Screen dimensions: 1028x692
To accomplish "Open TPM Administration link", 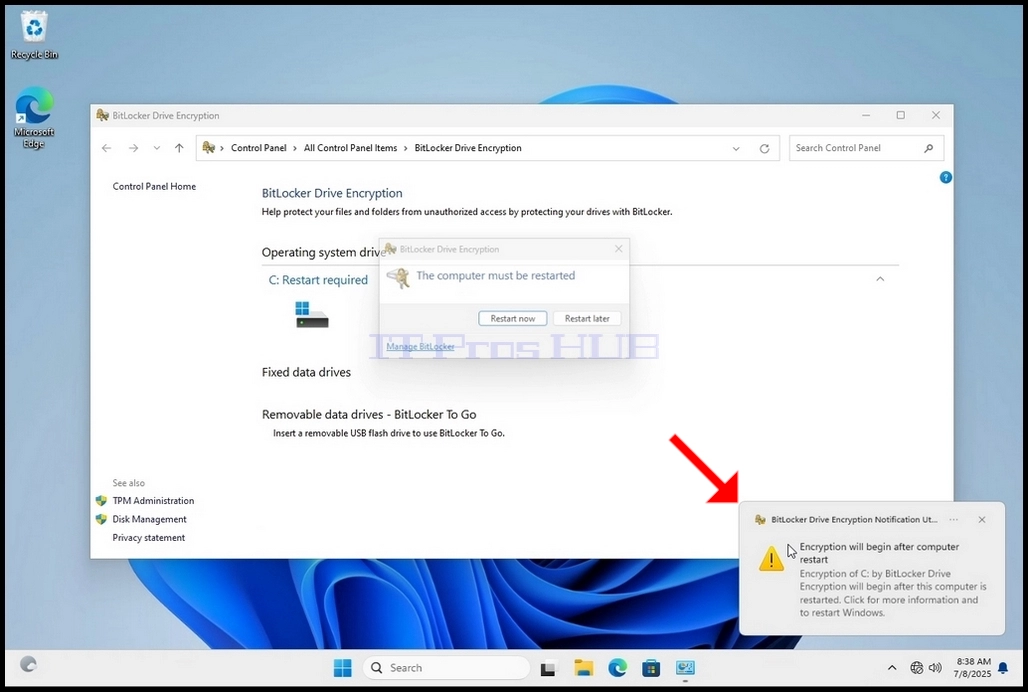I will pyautogui.click(x=153, y=501).
